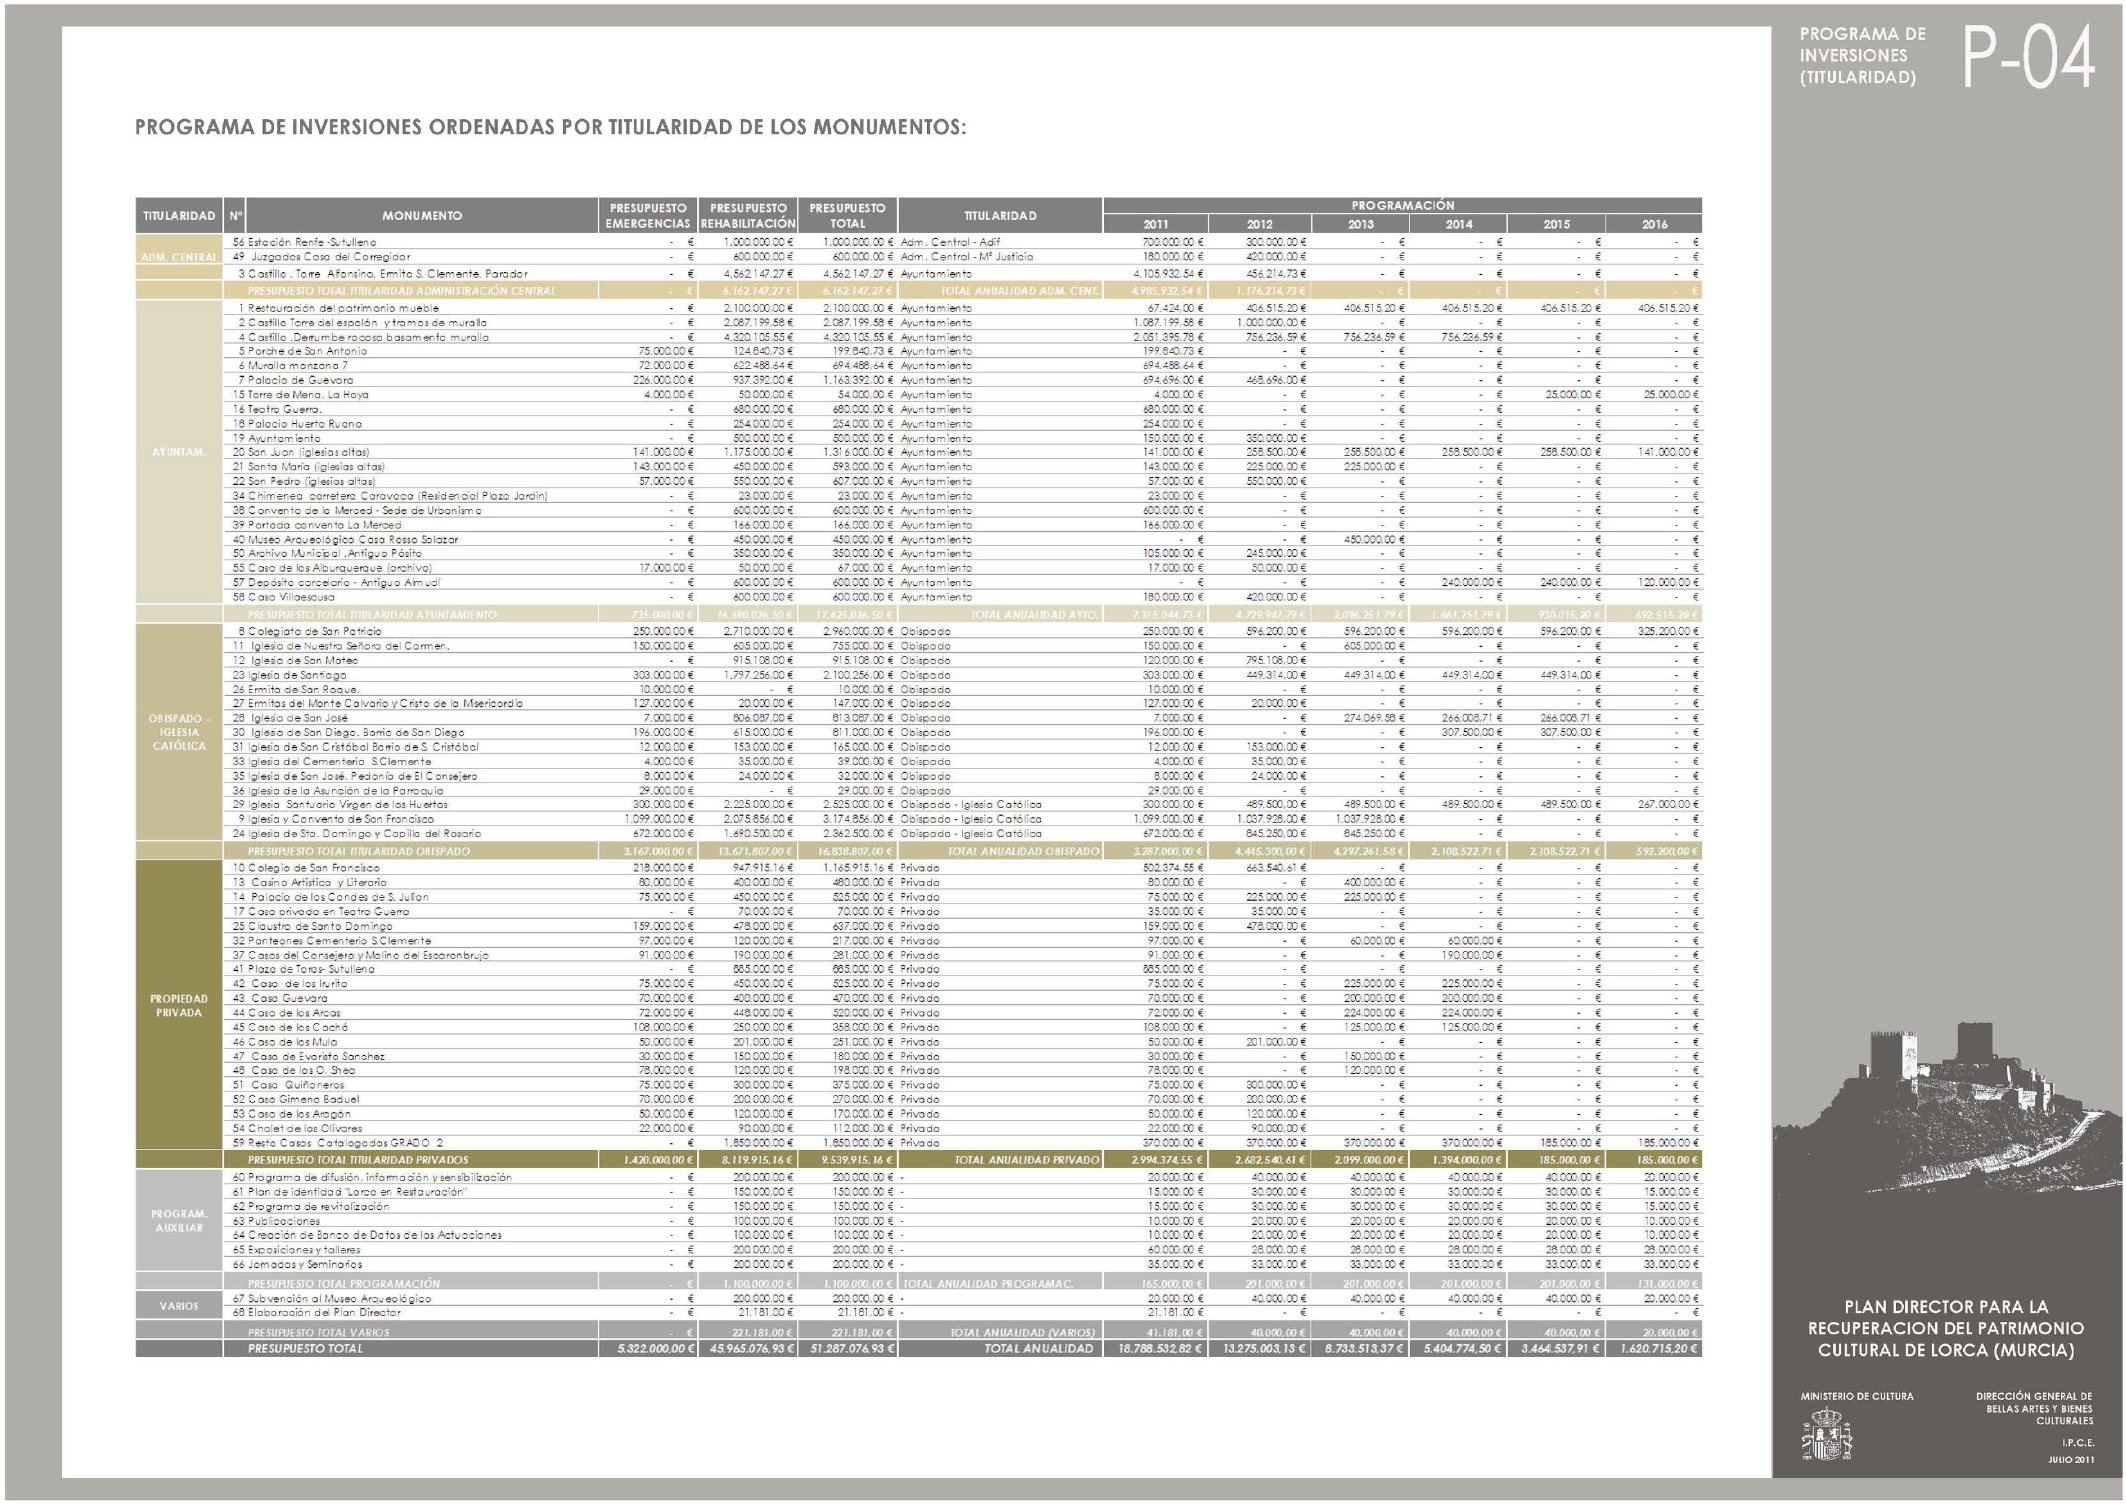The image size is (2126, 1504).
Task: Click the 'PROGRAM. AUXILIAR' group label
Action: click(x=179, y=1221)
